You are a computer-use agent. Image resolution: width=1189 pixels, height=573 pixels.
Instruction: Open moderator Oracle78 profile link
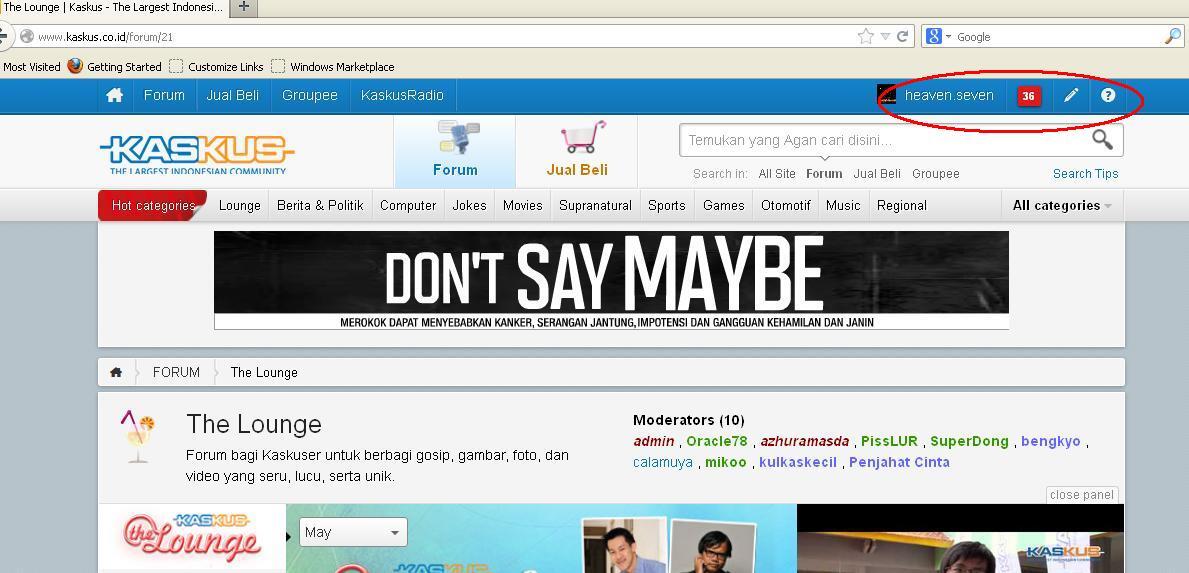[x=717, y=441]
